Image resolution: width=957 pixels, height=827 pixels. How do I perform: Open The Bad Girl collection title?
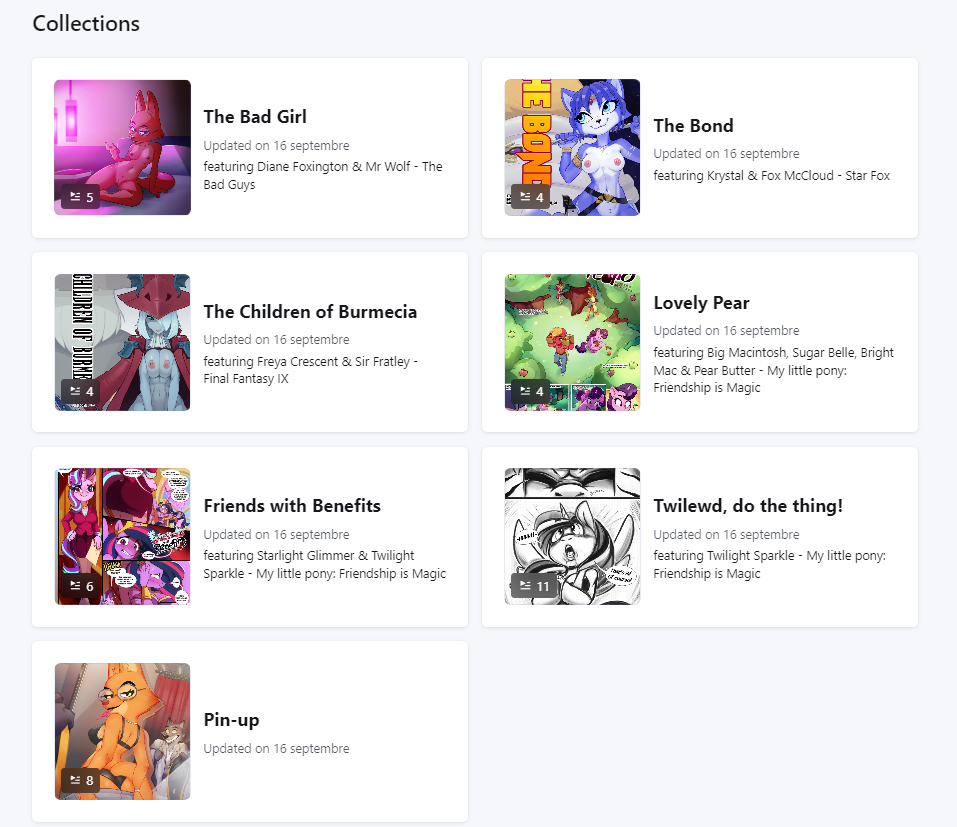tap(255, 117)
